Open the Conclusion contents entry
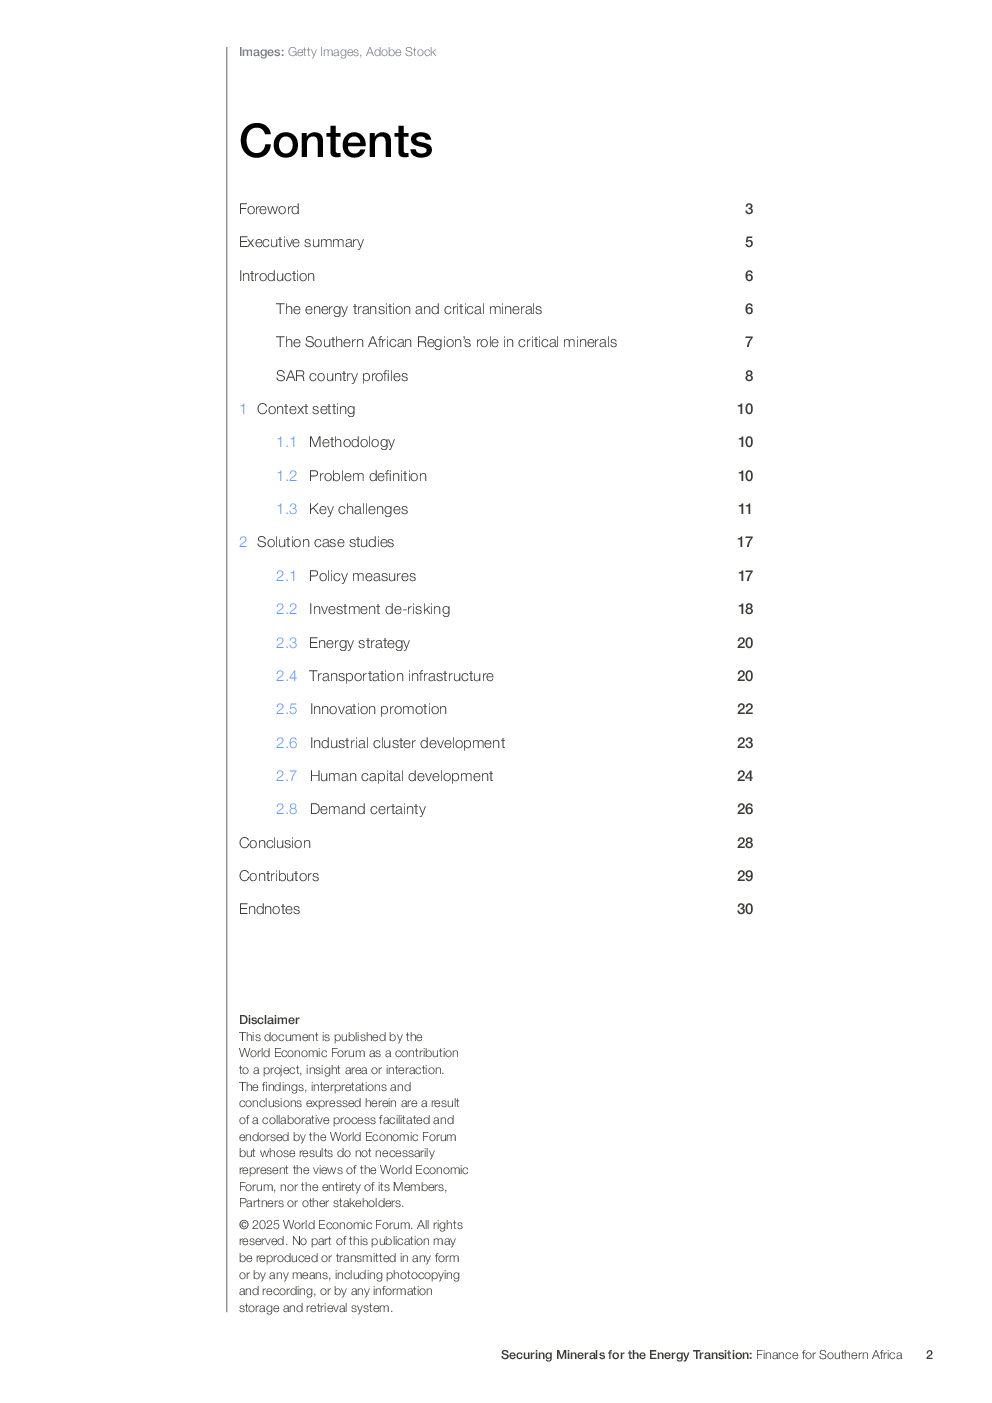The image size is (992, 1403). (275, 843)
